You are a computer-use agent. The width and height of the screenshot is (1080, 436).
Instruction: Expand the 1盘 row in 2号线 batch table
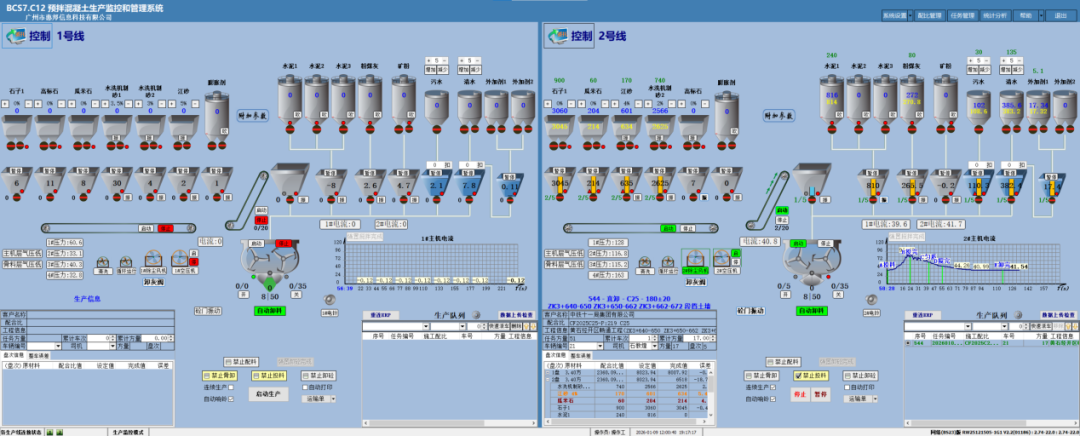coord(548,371)
